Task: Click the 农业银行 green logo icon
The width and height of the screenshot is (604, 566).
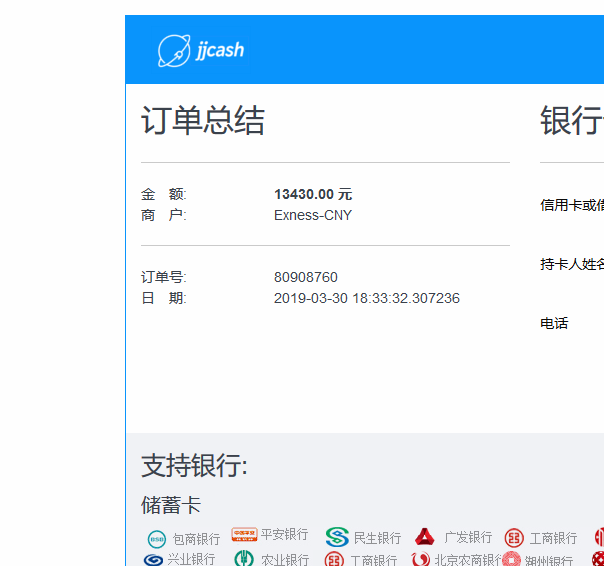Action: coord(244,558)
